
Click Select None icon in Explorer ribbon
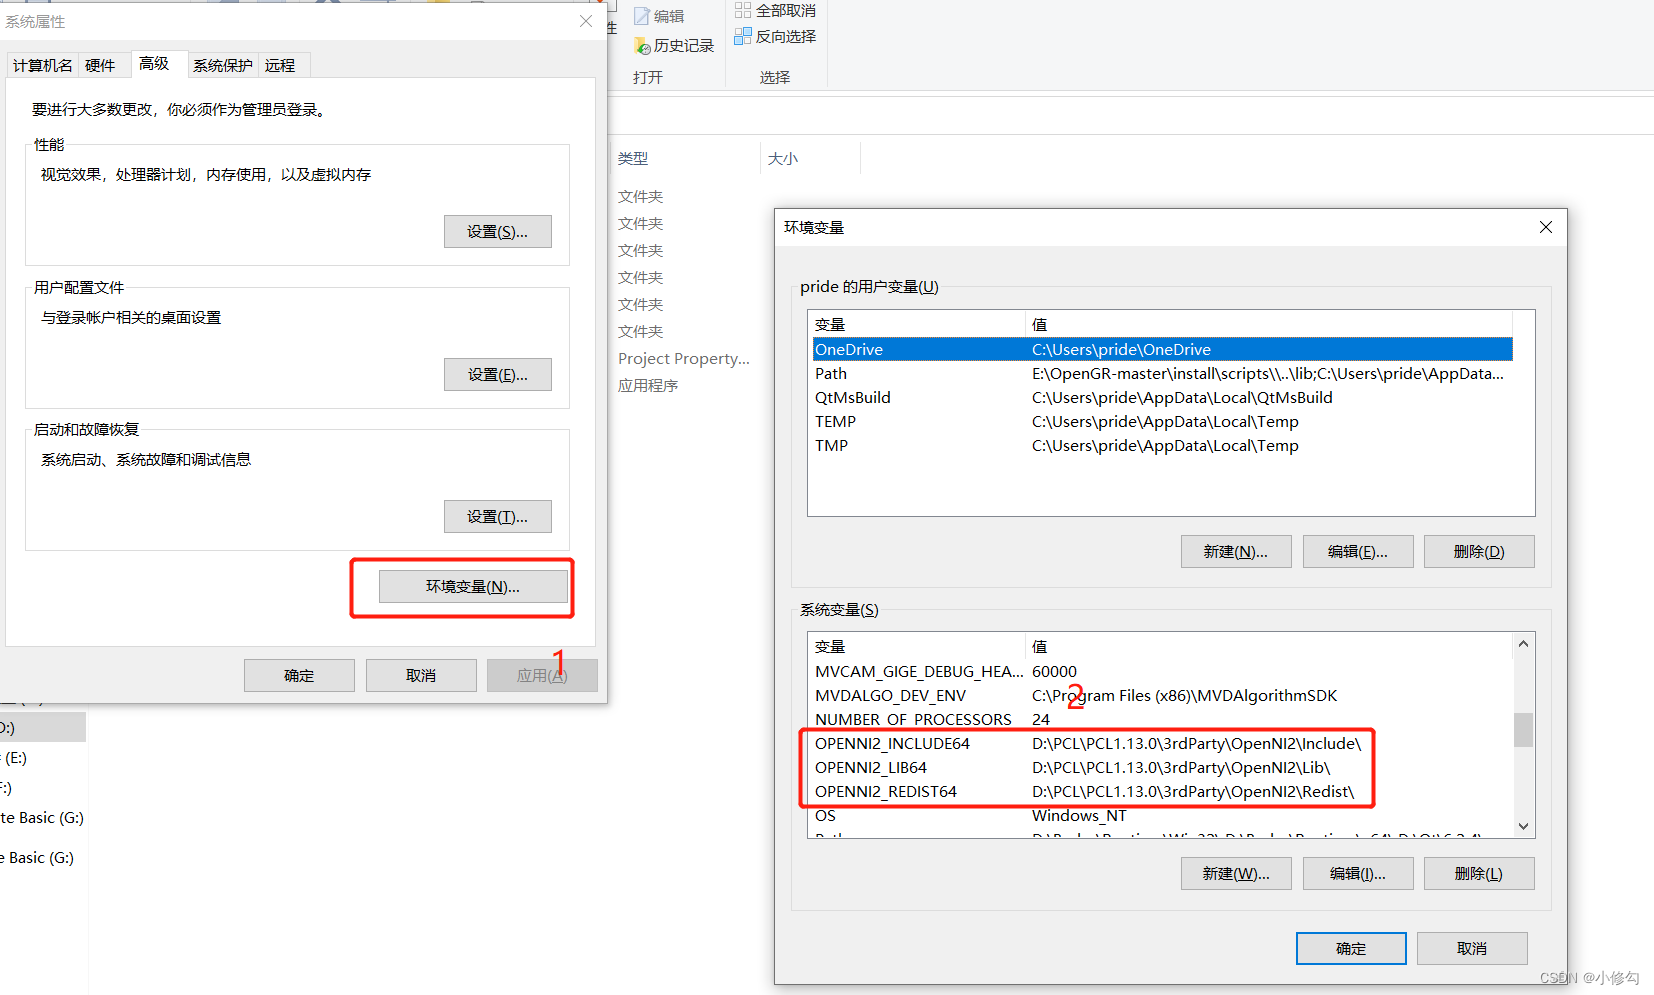(x=743, y=10)
